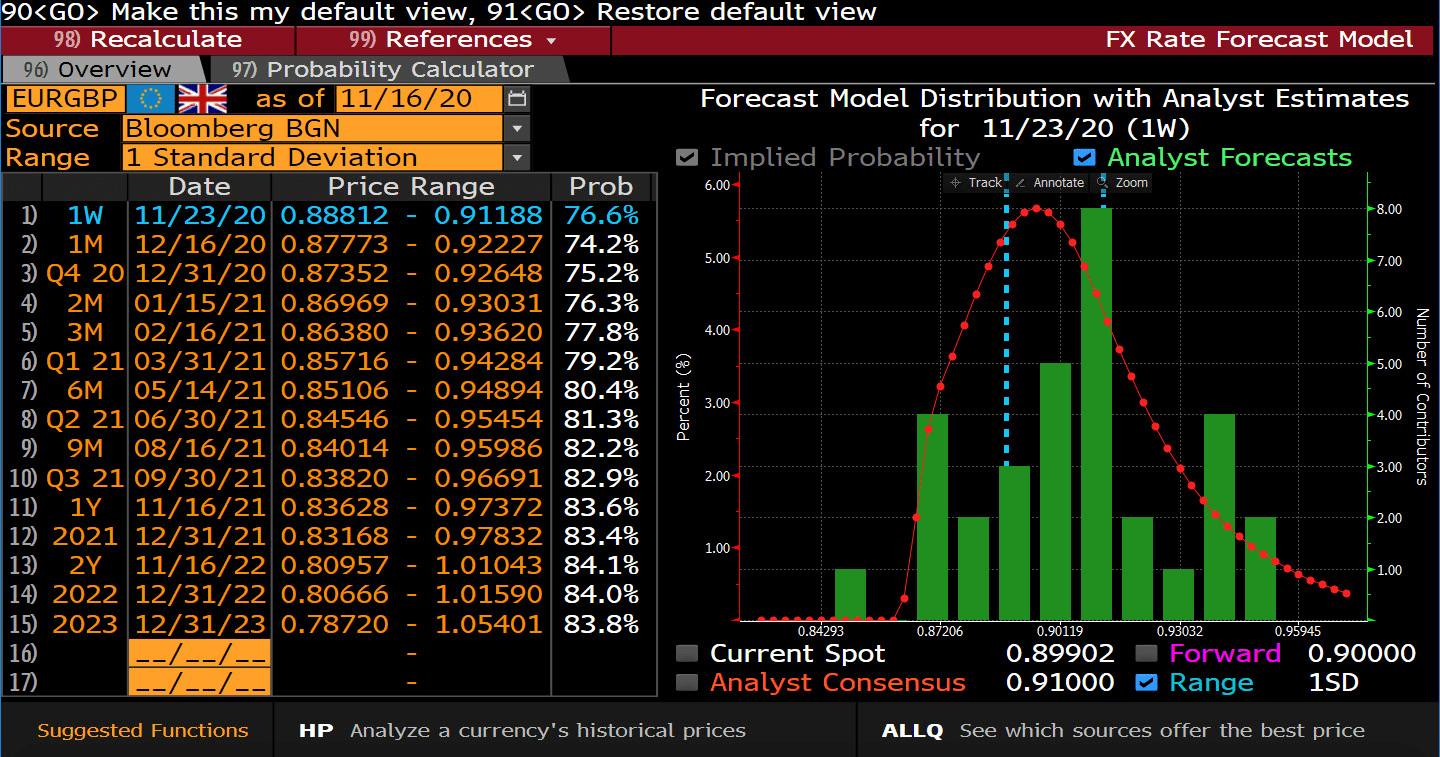Click the Price Range column header
The width and height of the screenshot is (1440, 757).
point(411,187)
